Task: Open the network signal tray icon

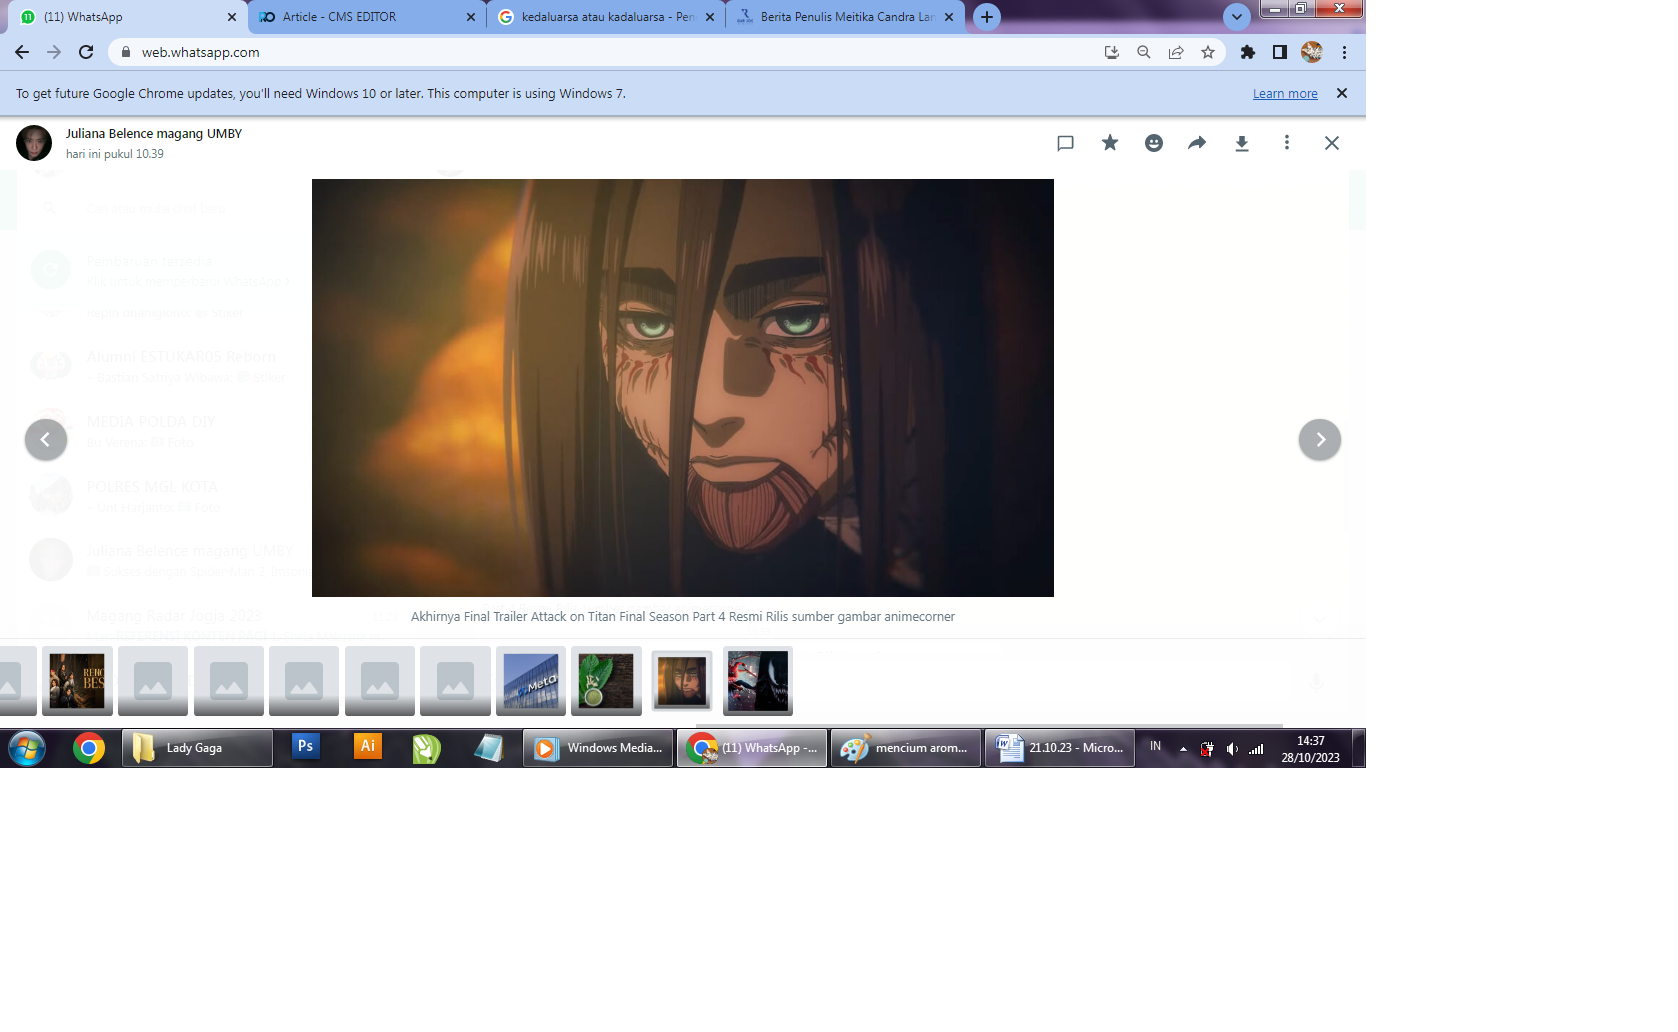Action: [1256, 749]
